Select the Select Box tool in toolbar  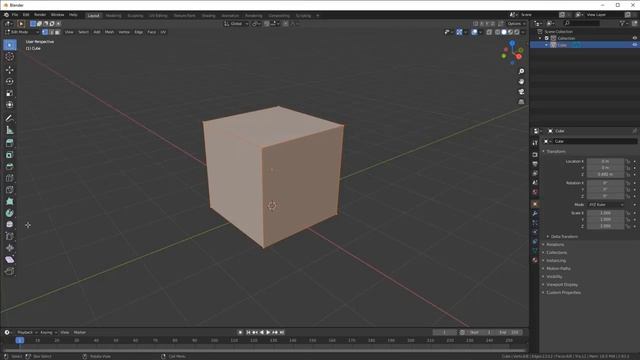pos(10,44)
